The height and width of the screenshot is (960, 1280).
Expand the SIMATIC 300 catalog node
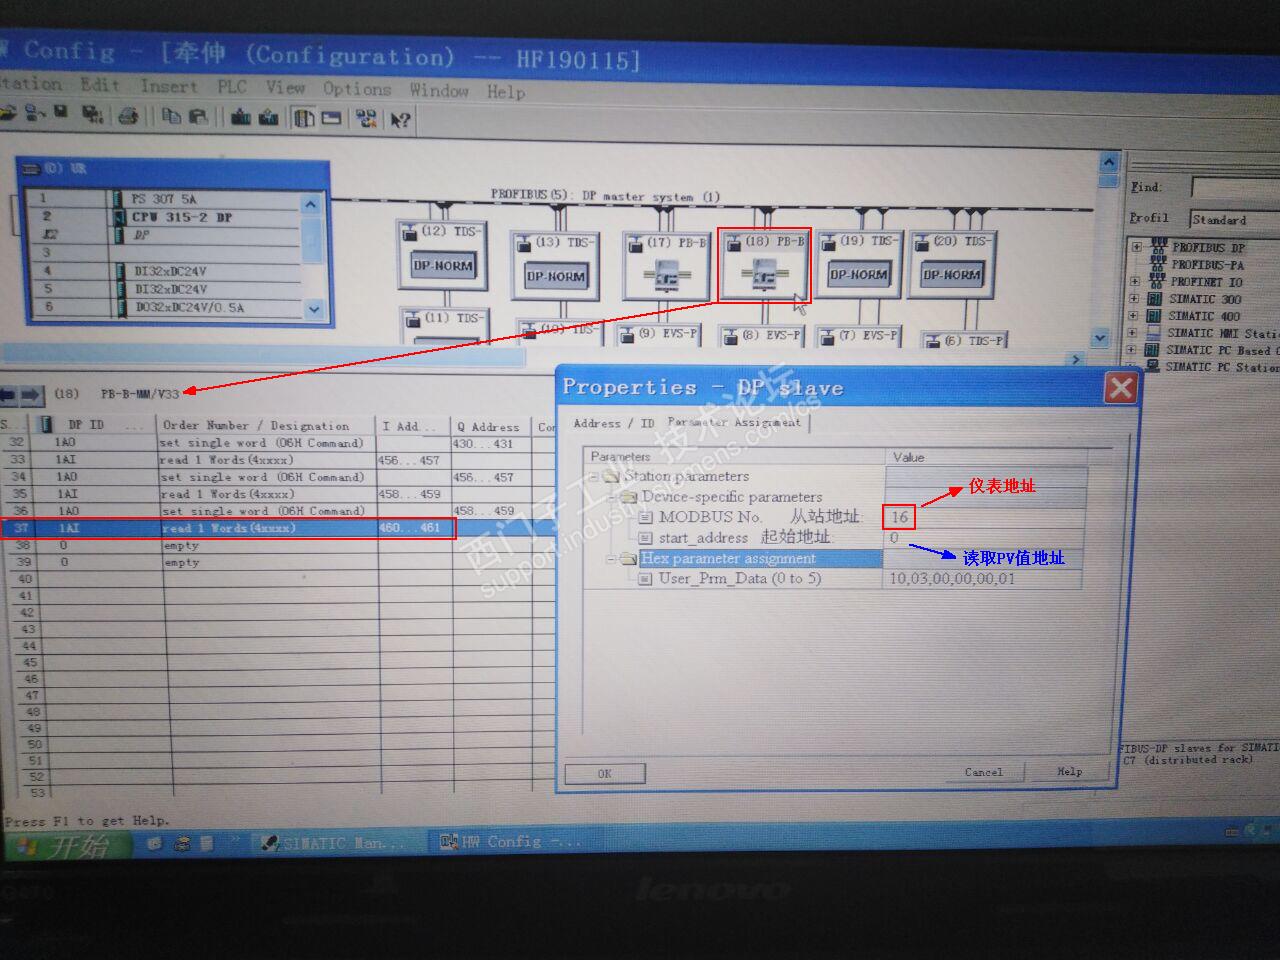coord(1134,298)
